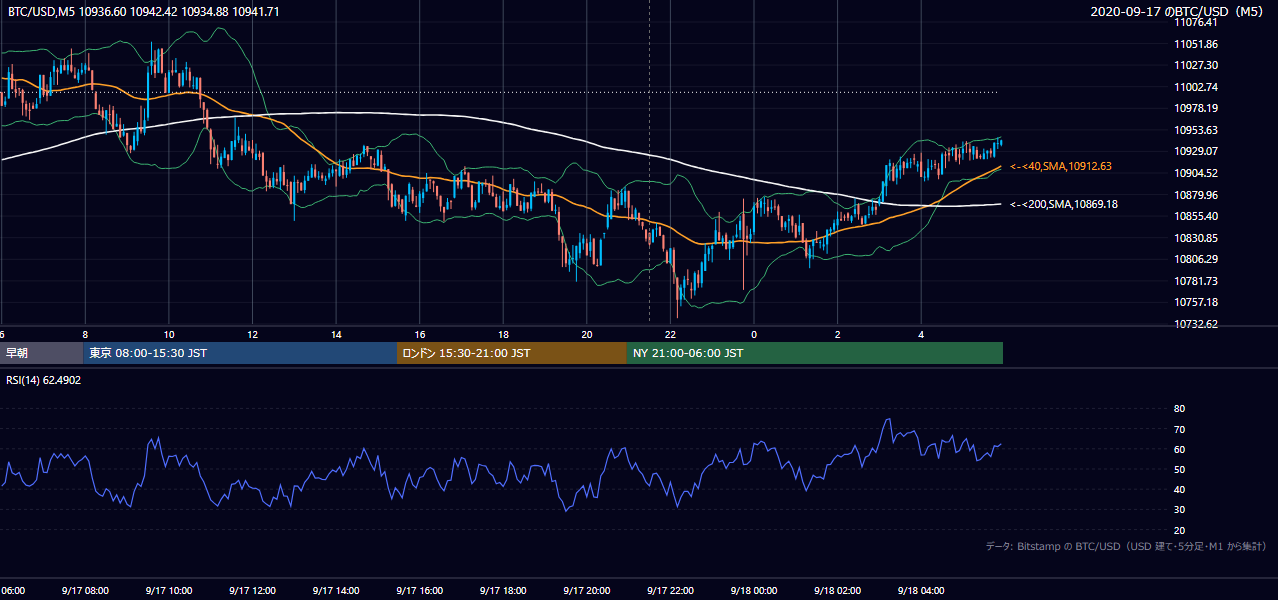
Task: Click price axis value 10757.18
Action: point(1195,302)
